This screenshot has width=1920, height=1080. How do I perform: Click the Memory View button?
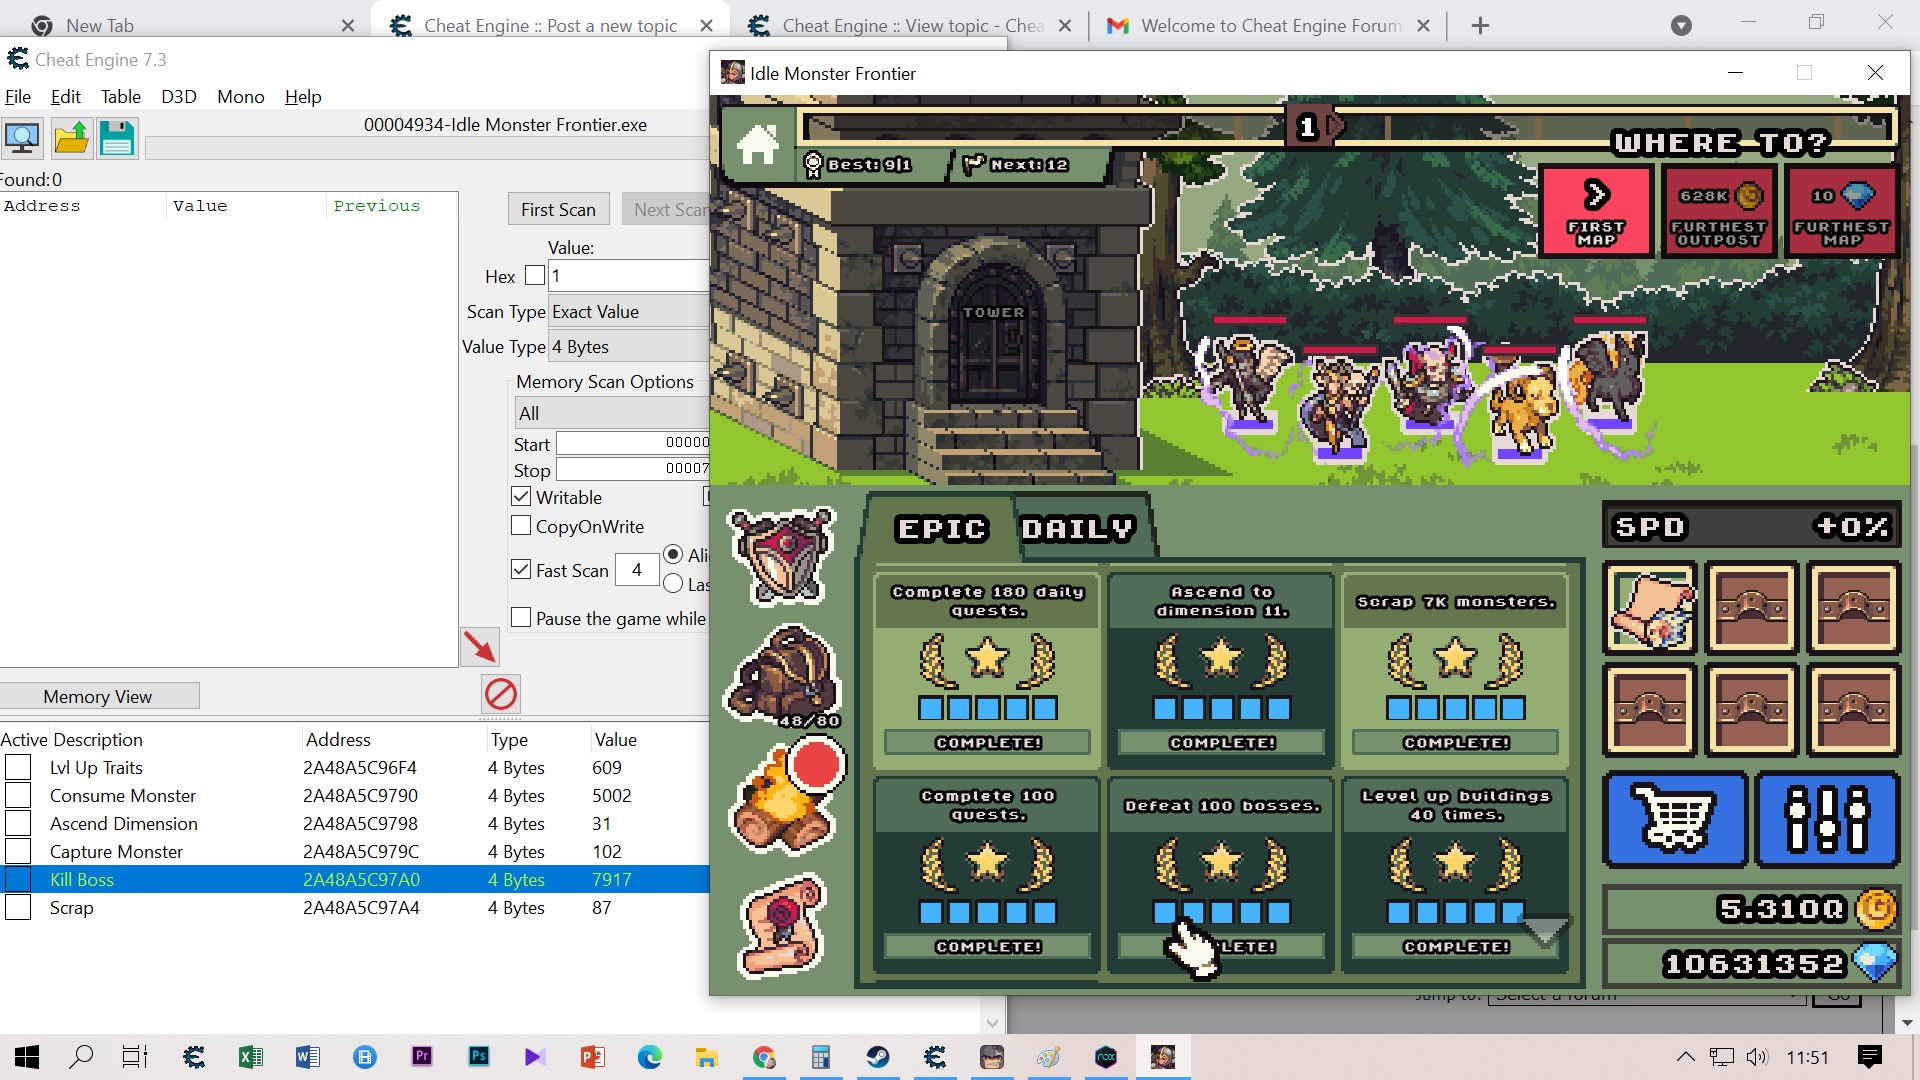coord(98,697)
